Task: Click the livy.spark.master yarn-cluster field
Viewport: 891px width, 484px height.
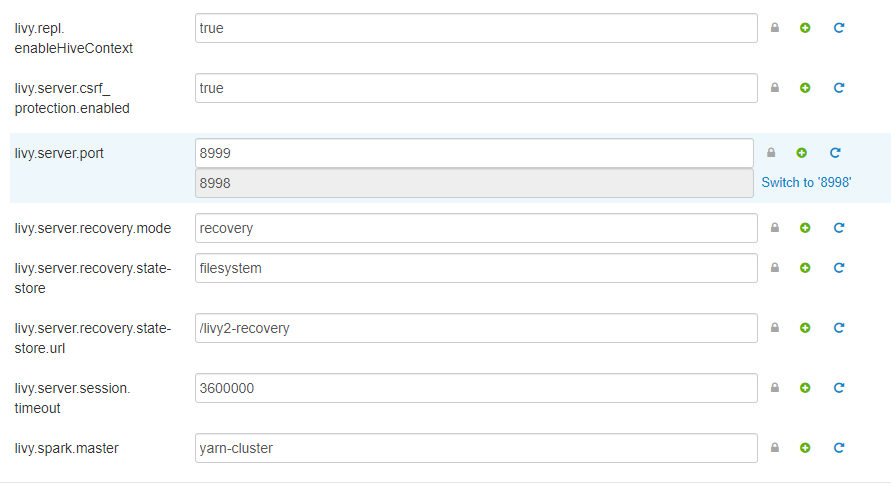Action: coord(476,448)
